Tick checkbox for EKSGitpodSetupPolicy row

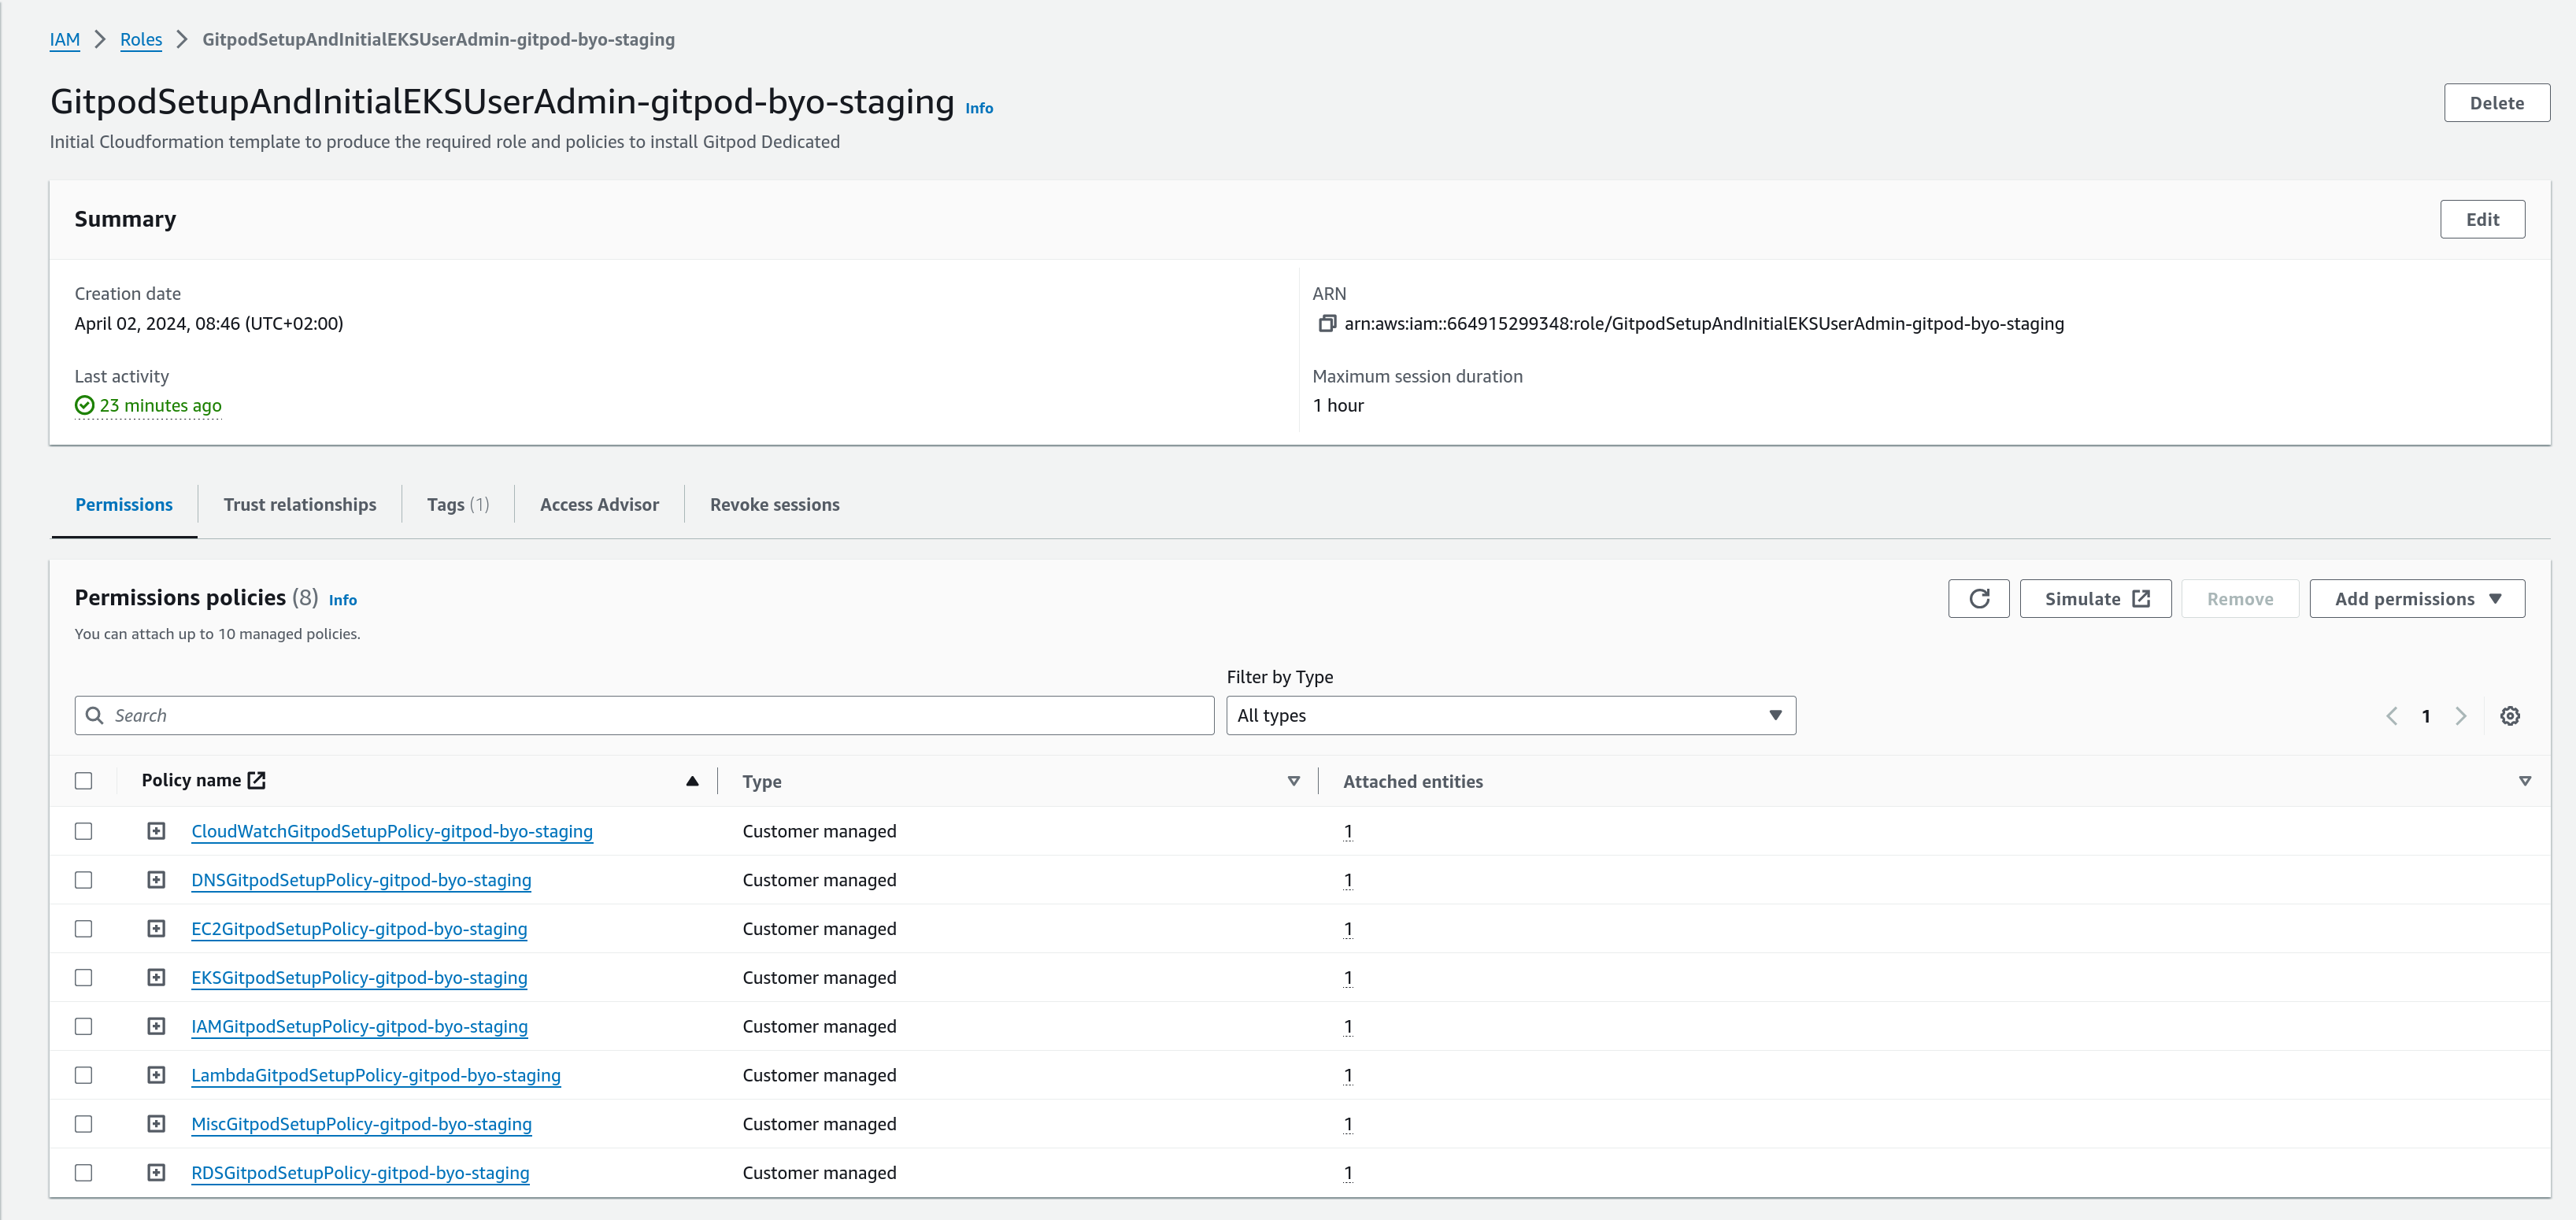(84, 978)
